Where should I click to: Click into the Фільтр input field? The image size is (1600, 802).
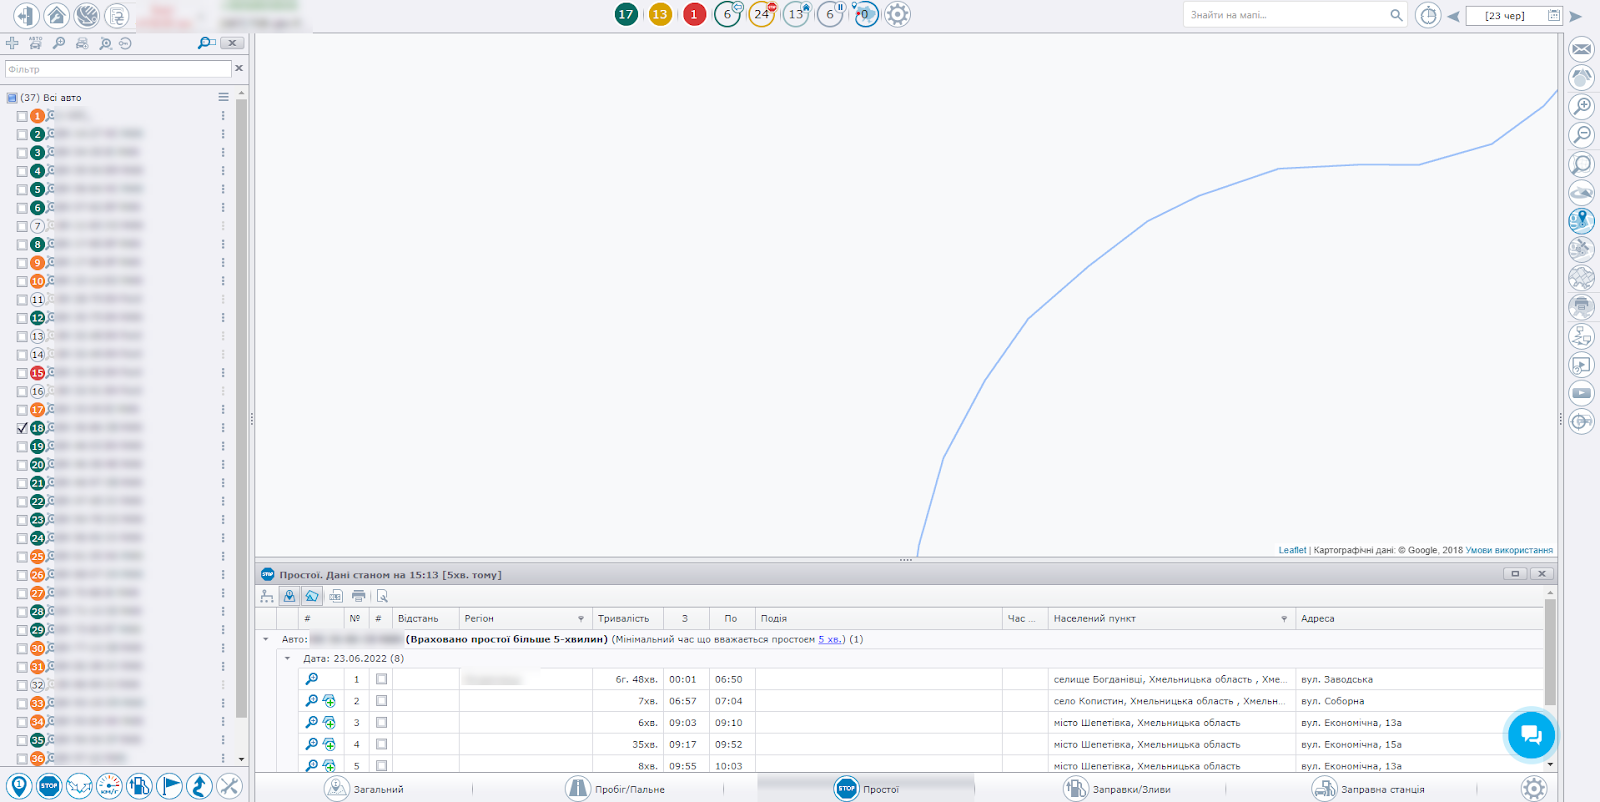coord(118,69)
